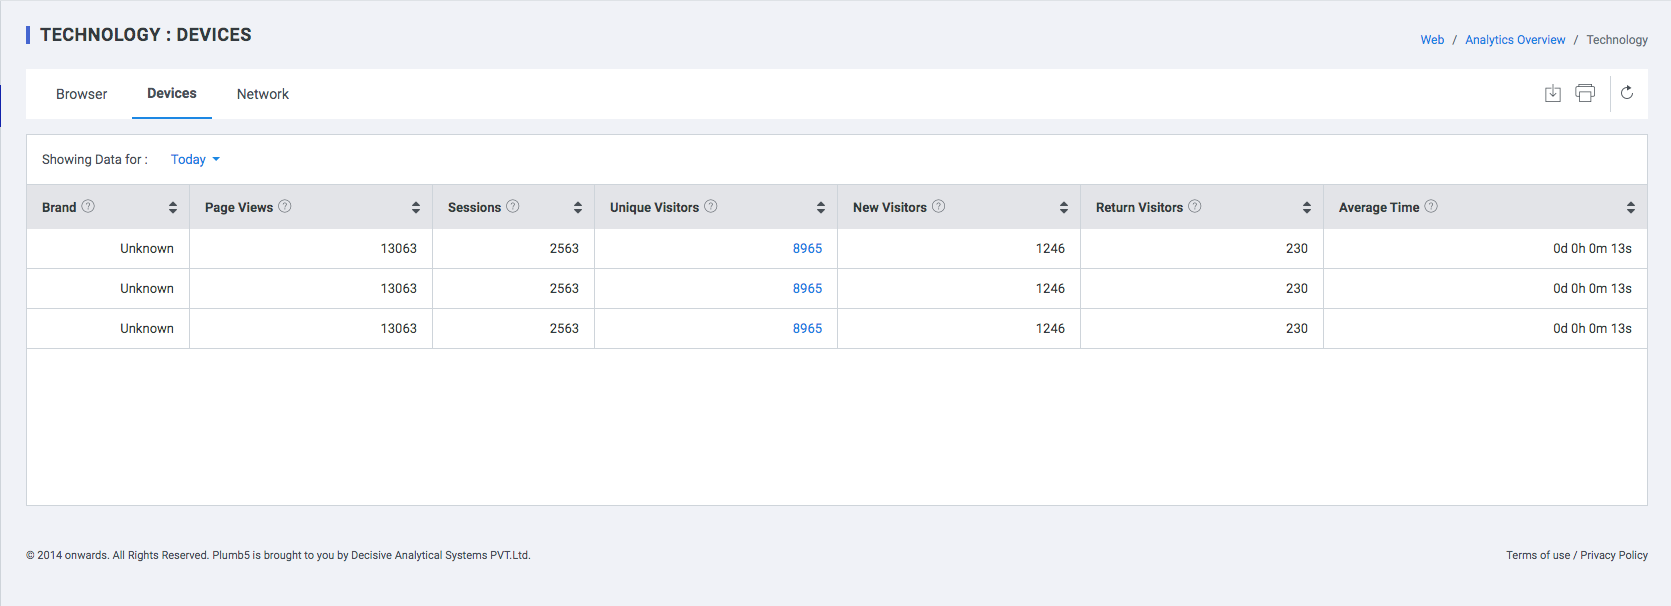
Task: Open Unique Visitors help icon
Action: [x=711, y=206]
